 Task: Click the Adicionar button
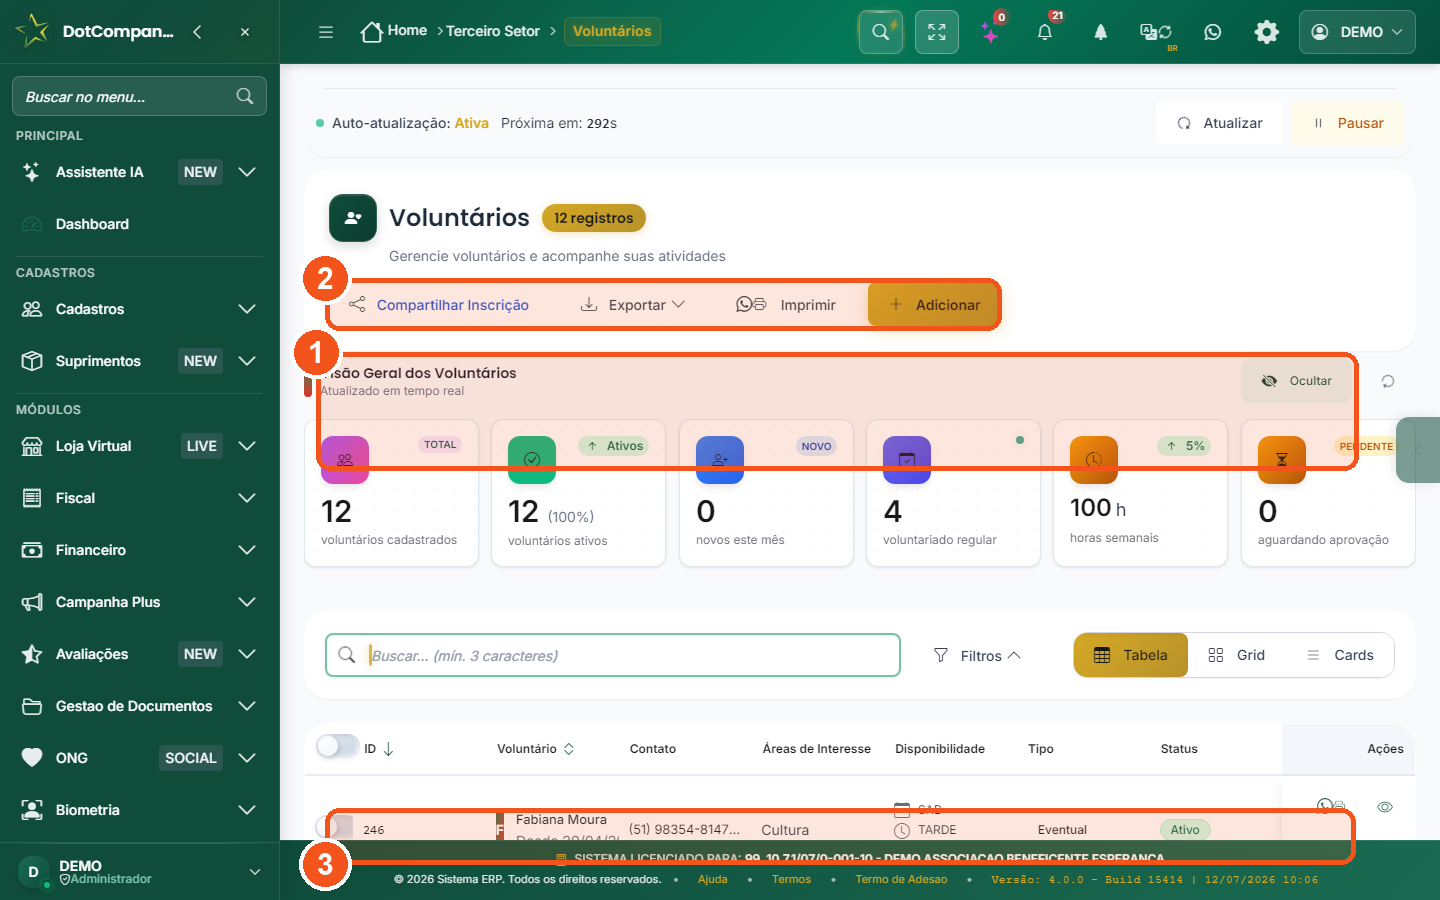[x=934, y=305]
